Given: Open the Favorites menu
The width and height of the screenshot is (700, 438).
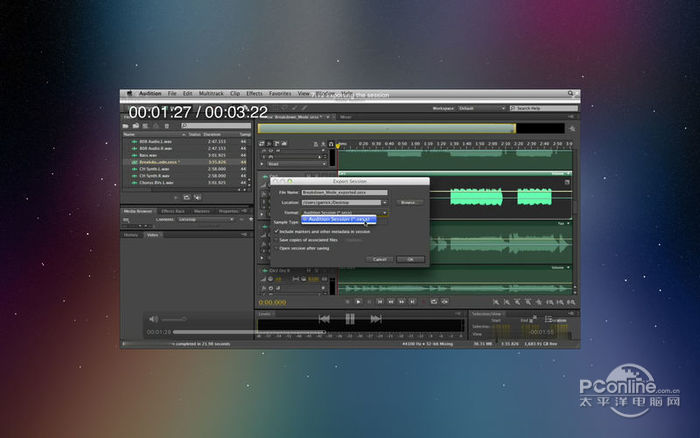Looking at the screenshot, I should [280, 93].
